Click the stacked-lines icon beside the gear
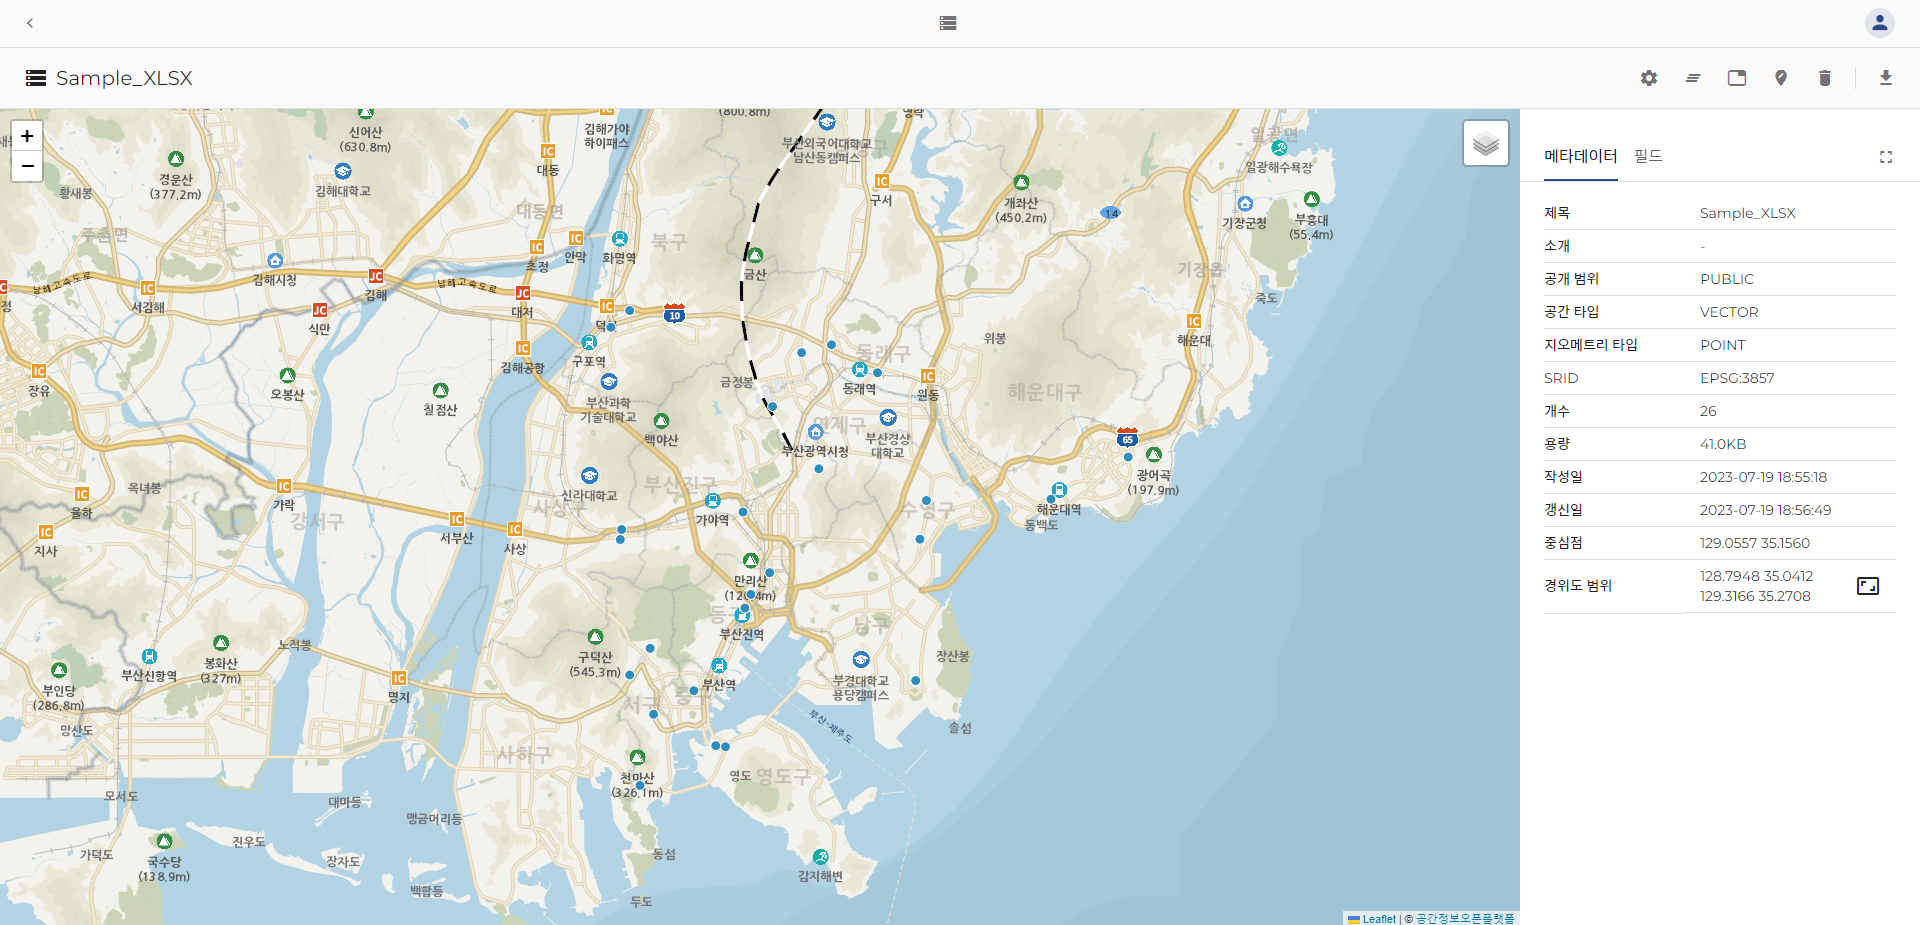This screenshot has width=1920, height=925. pyautogui.click(x=1693, y=78)
